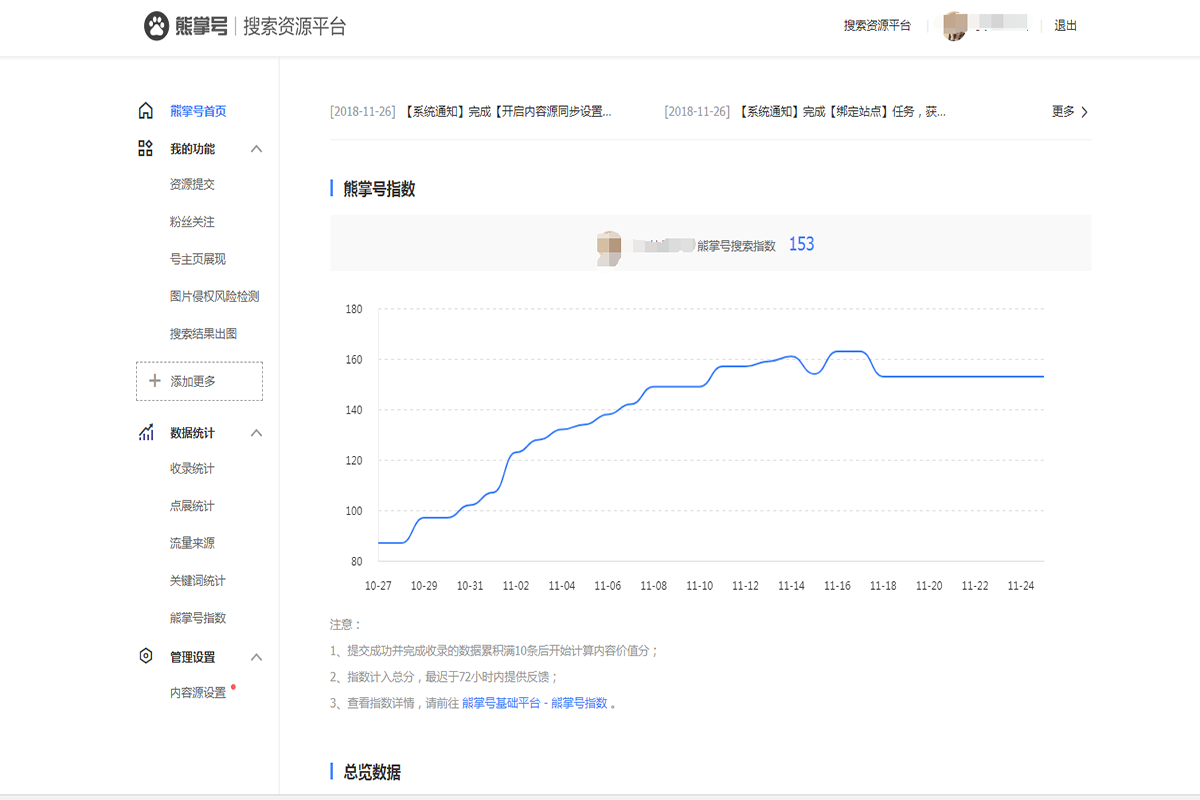
Task: Click the hexagon icon beside 管理设置
Action: [146, 656]
